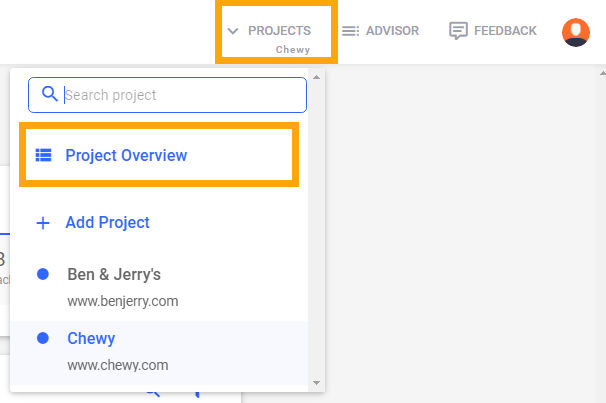Click the Chewy subtitle under PROJECTS
This screenshot has width=606, height=403.
pos(293,50)
